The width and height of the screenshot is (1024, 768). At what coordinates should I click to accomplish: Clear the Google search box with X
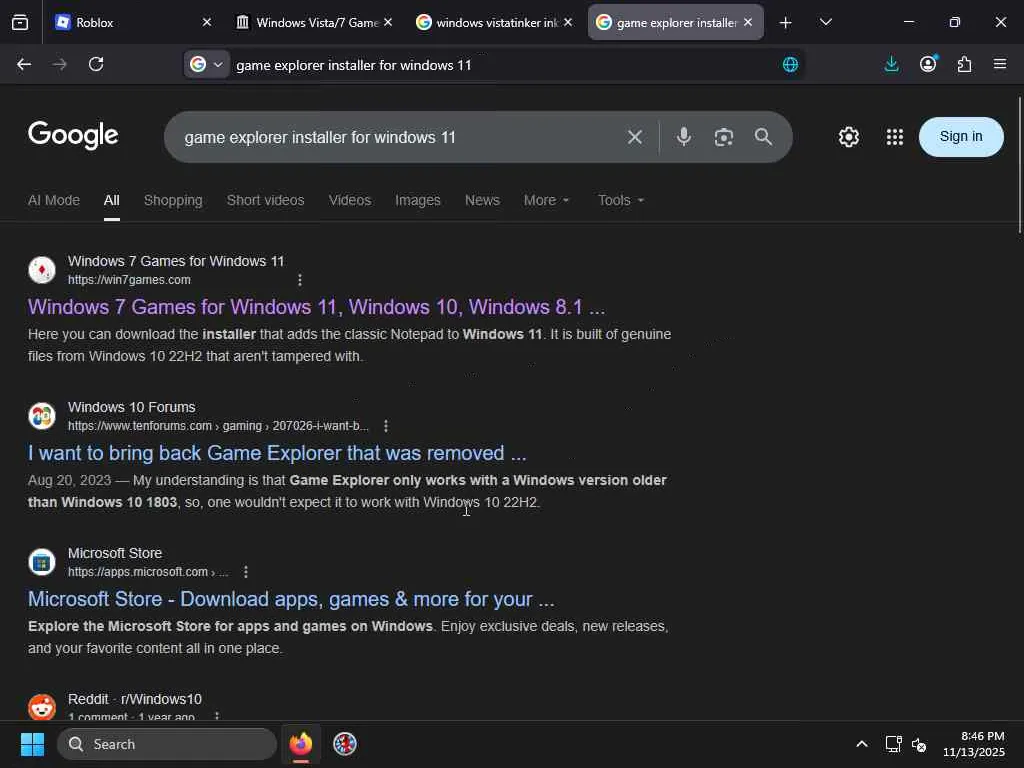coord(635,137)
